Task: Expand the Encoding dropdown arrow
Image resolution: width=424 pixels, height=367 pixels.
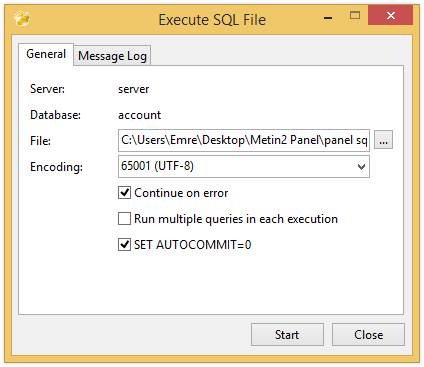Action: click(x=361, y=167)
